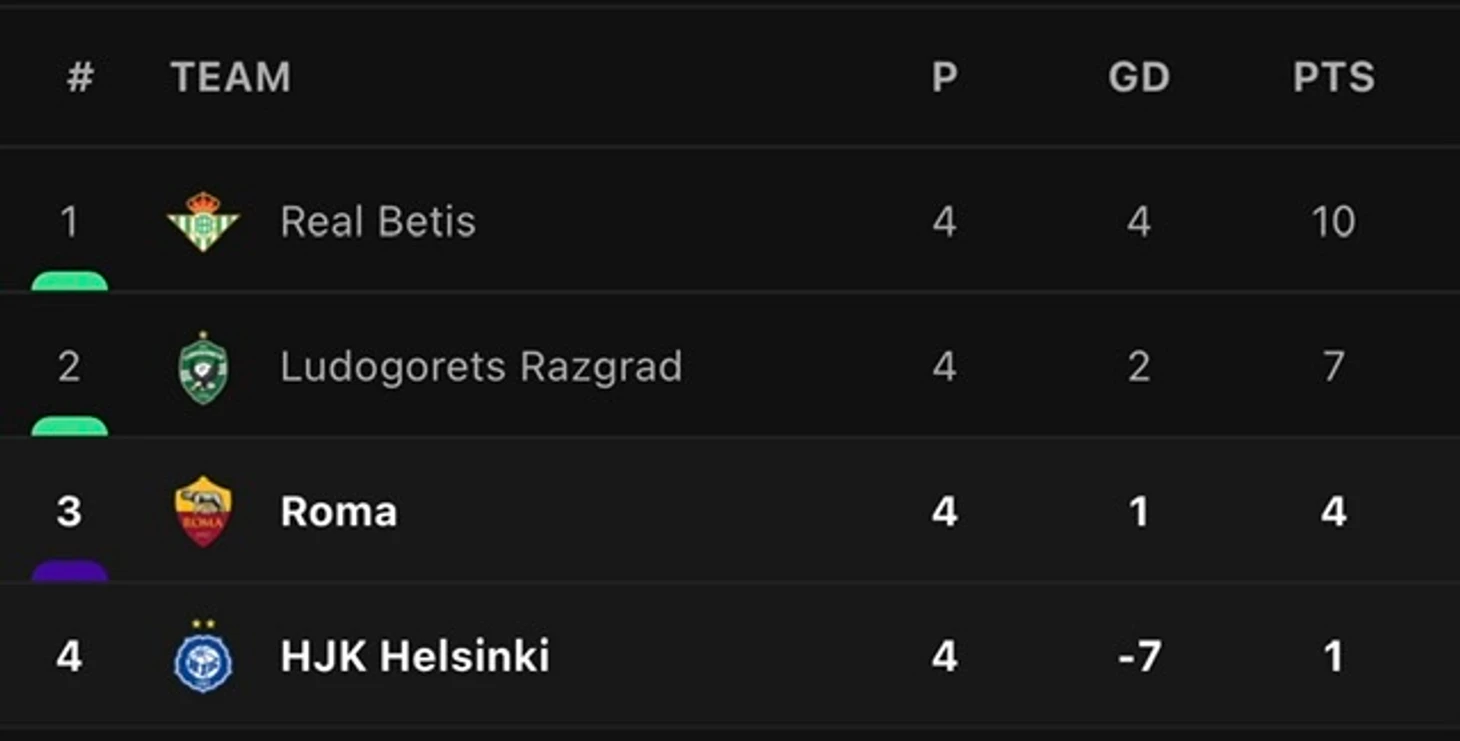Viewport: 1460px width, 741px height.
Task: Click Ludogorets Razgrad points value 7
Action: 1333,367
